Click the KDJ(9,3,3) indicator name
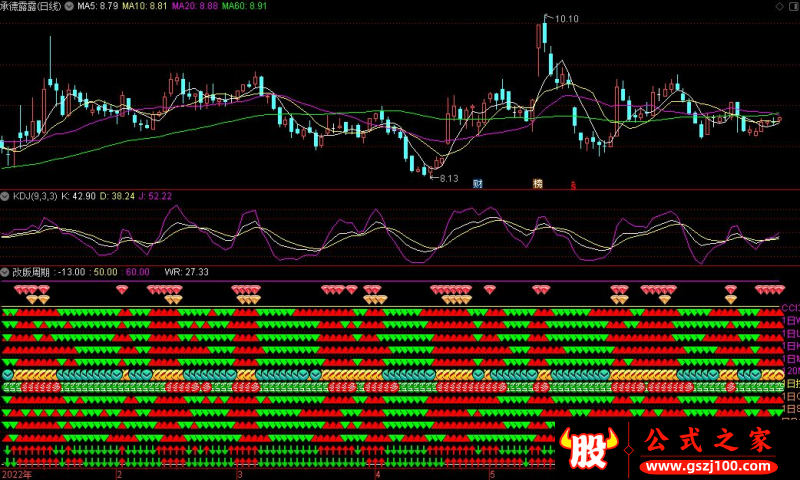Screen dimensions: 800x480 (35, 196)
